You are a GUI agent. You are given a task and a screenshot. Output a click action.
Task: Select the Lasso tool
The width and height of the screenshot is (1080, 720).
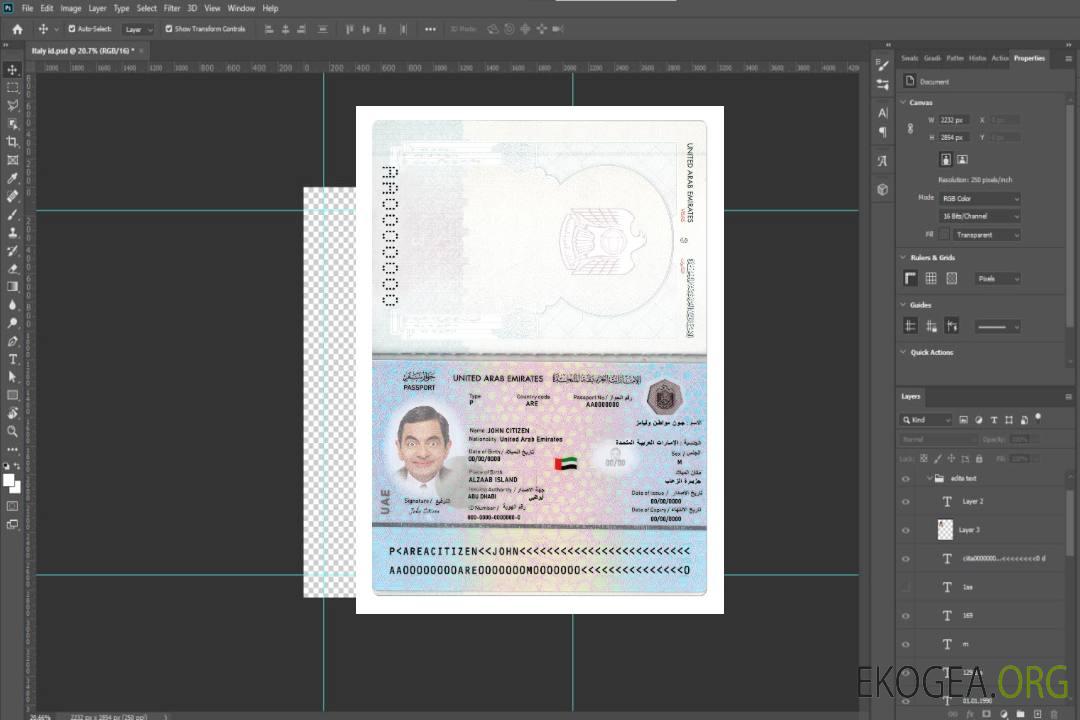pyautogui.click(x=12, y=105)
